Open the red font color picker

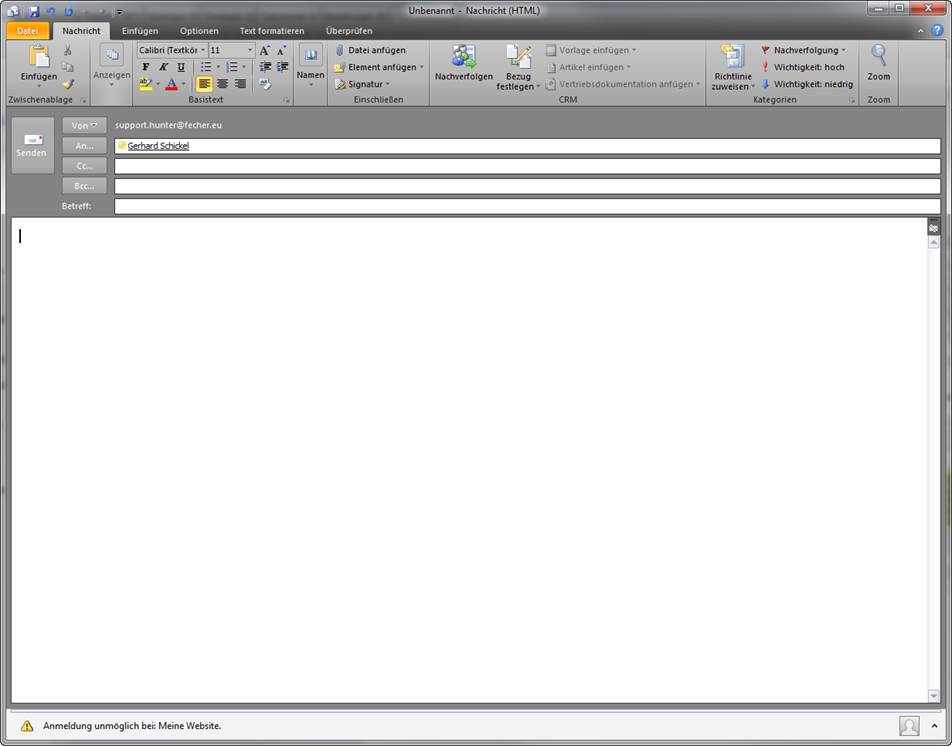[x=171, y=84]
